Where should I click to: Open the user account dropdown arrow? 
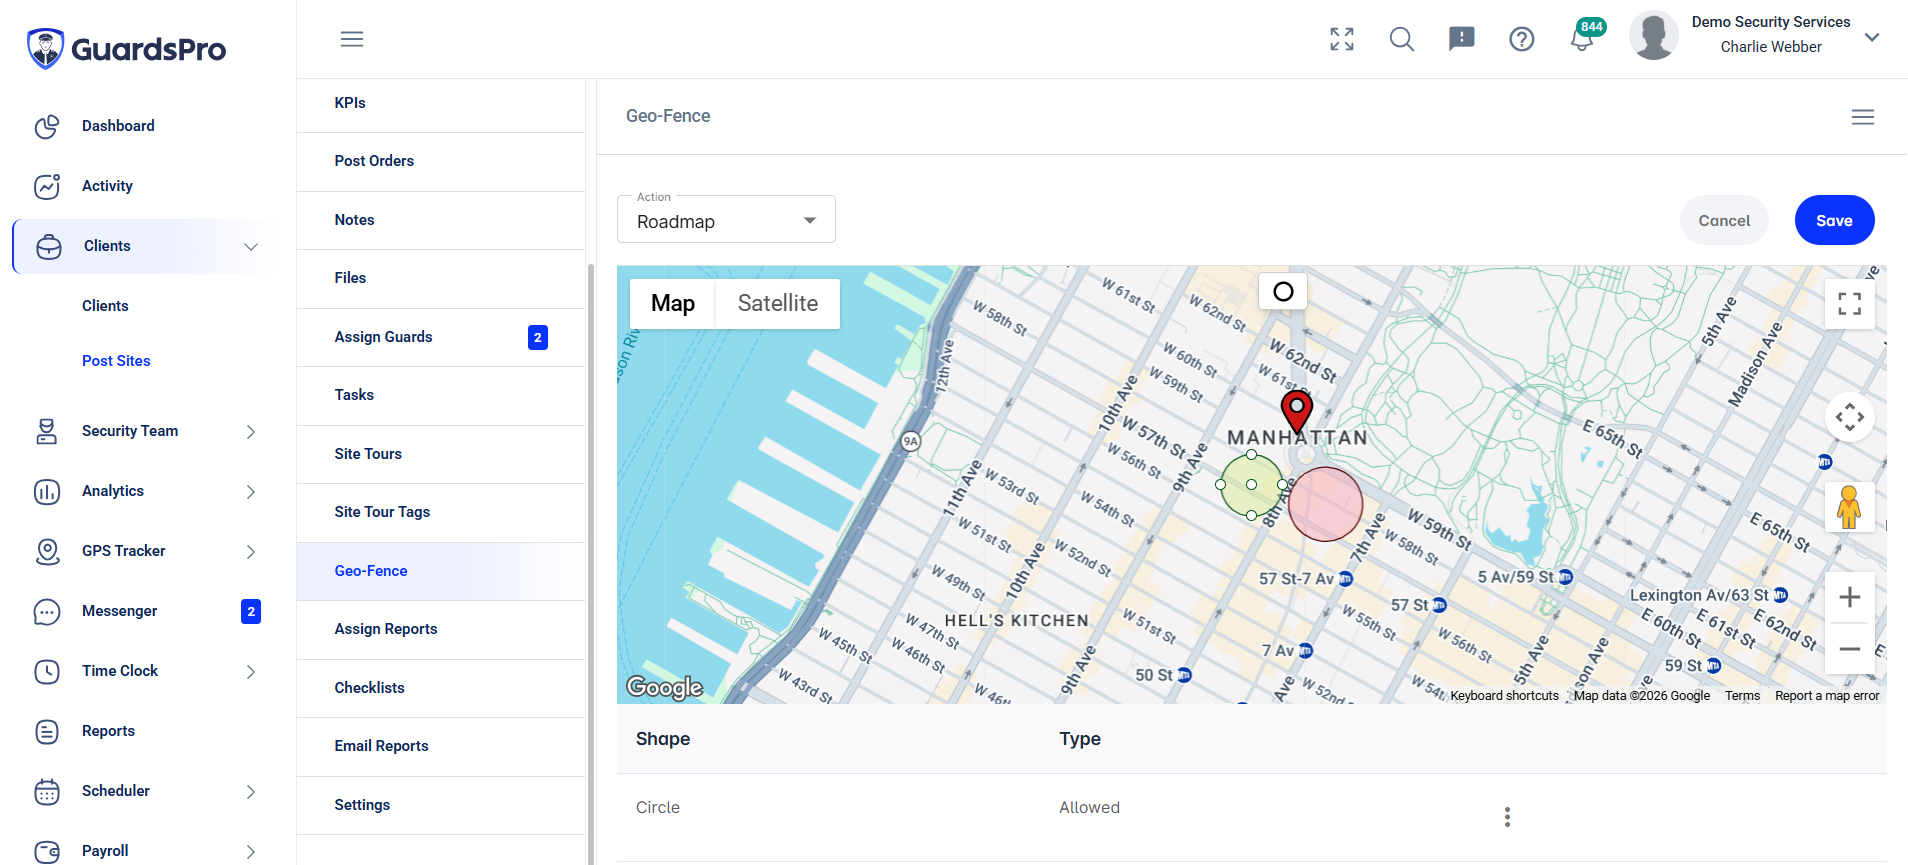coord(1872,37)
